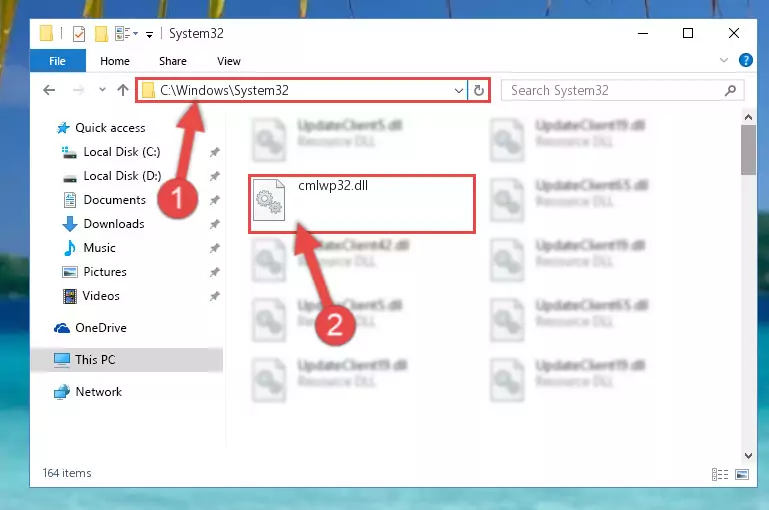Open the File menu
769x510 pixels.
(x=57, y=61)
